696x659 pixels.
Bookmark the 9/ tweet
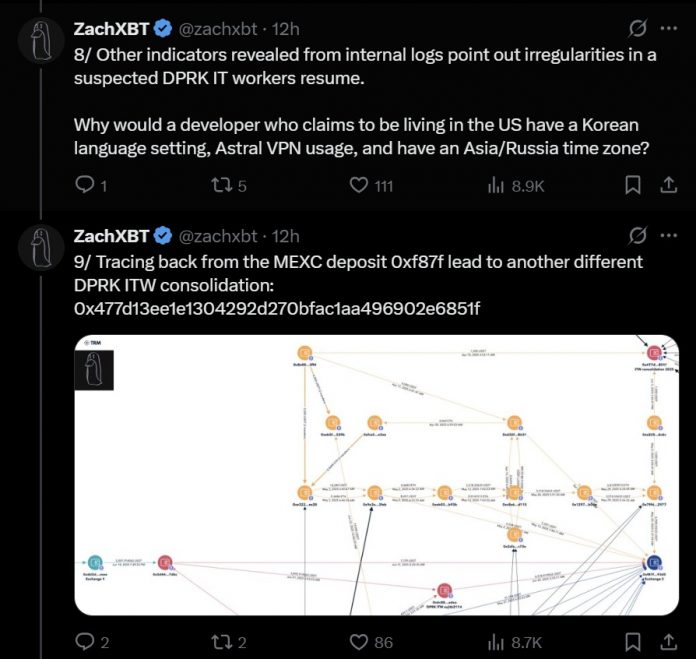pyautogui.click(x=632, y=642)
